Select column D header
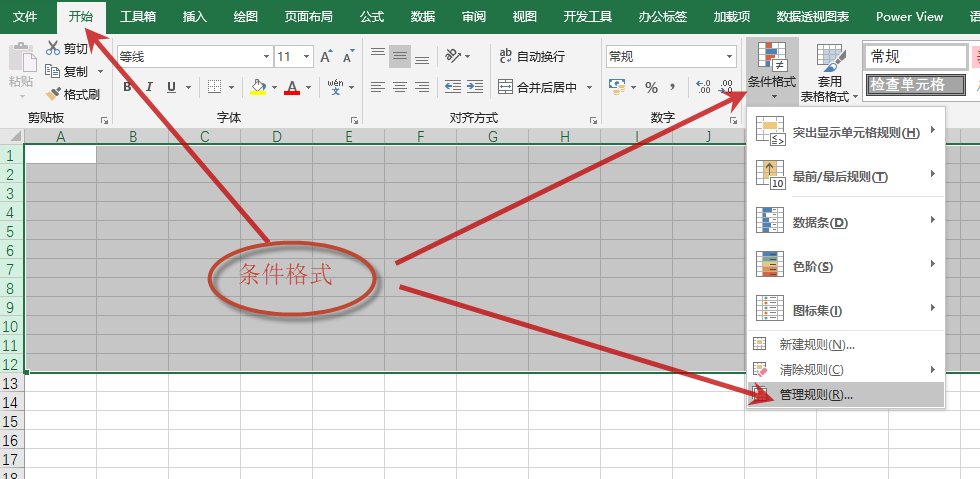The width and height of the screenshot is (980, 479). [277, 136]
